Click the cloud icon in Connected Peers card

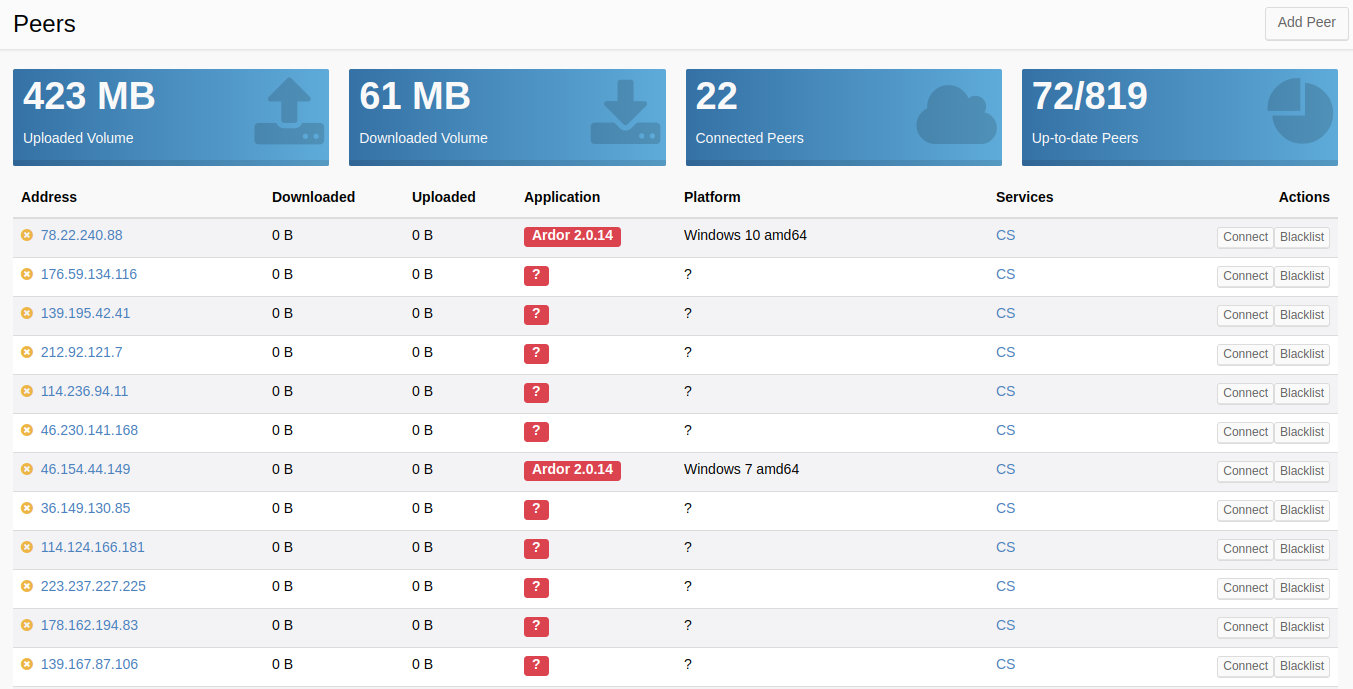coord(956,115)
